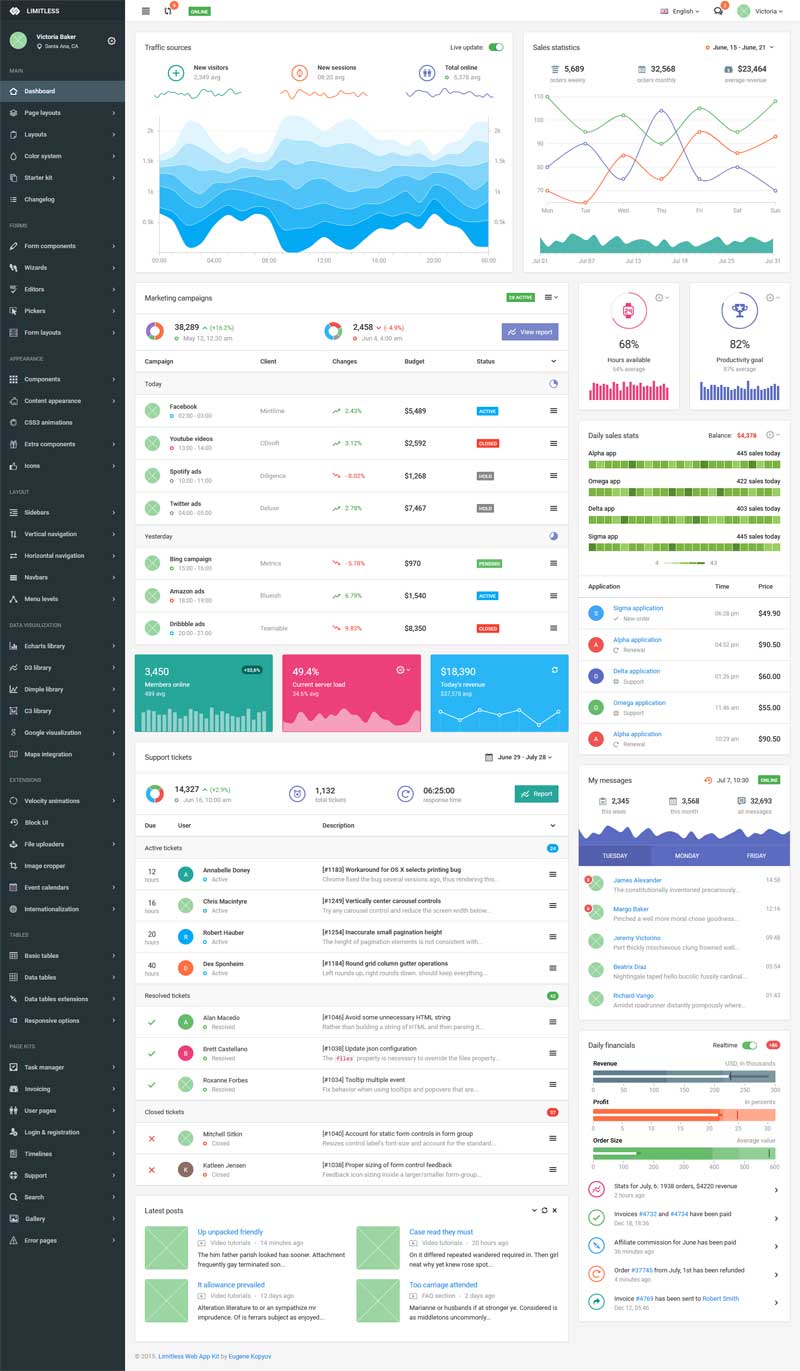
Task: Click the Revenue bullet chart bar
Action: (684, 1076)
